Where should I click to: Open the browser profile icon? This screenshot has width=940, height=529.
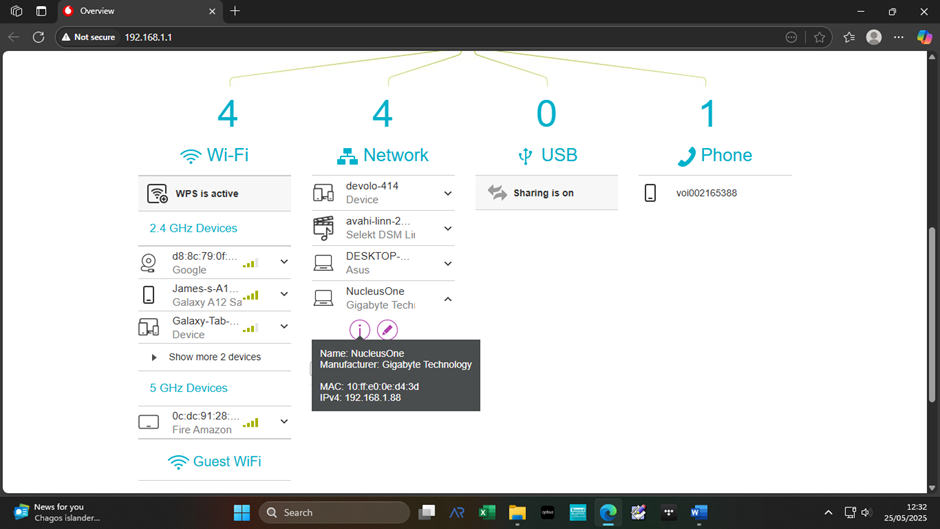click(x=874, y=37)
